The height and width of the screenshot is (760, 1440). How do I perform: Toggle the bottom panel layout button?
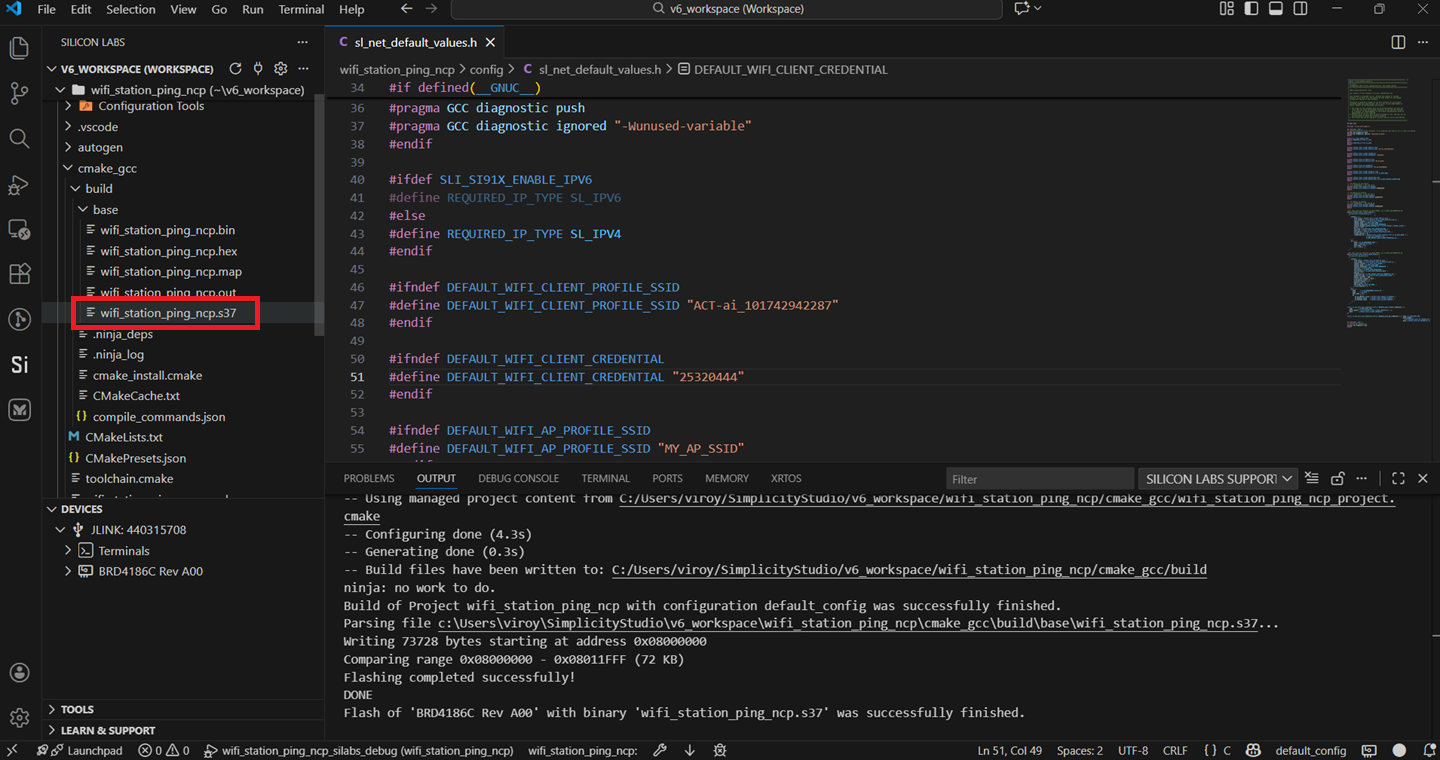(1276, 9)
